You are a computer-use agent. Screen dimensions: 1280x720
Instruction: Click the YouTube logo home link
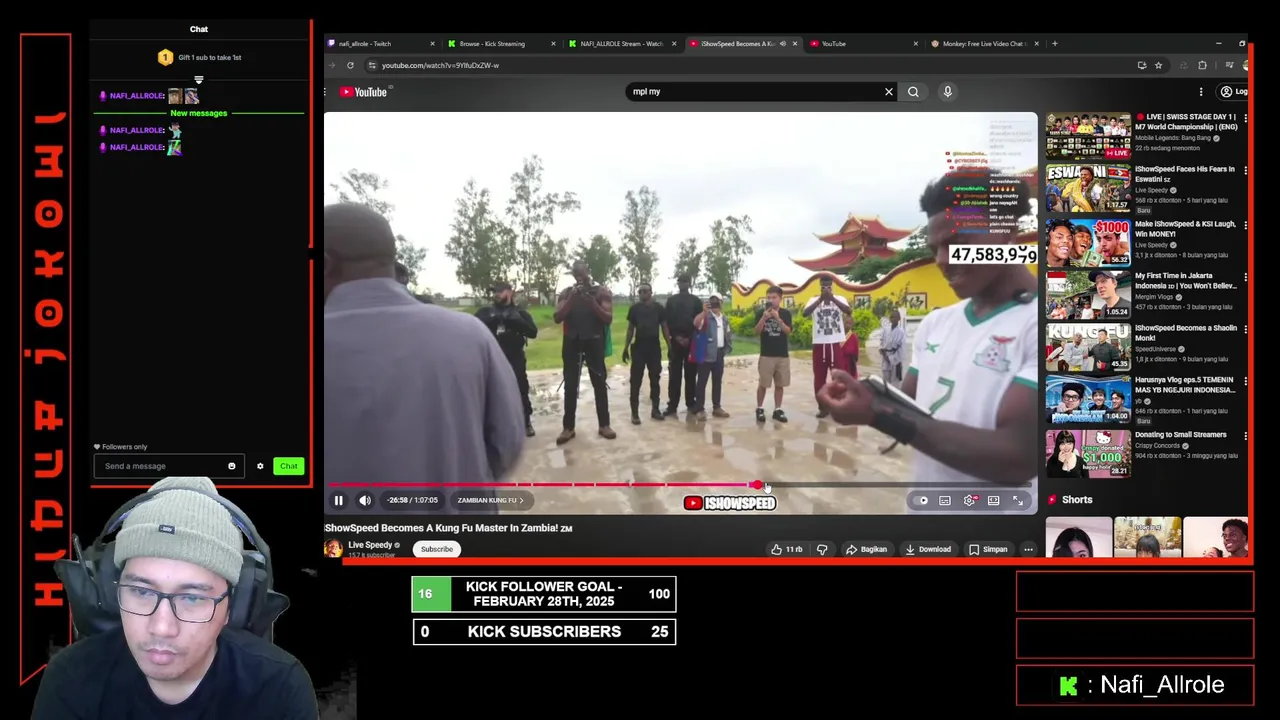point(363,92)
